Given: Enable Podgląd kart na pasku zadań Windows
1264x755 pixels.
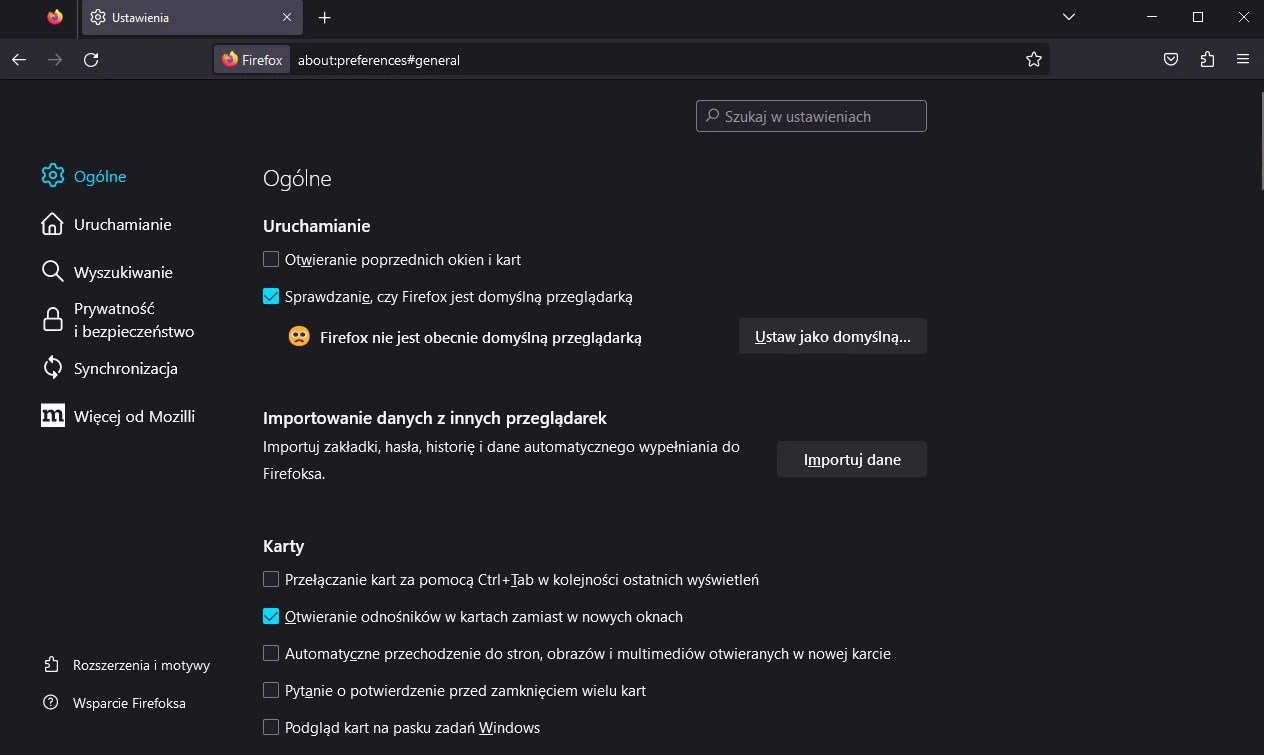Looking at the screenshot, I should pos(270,727).
